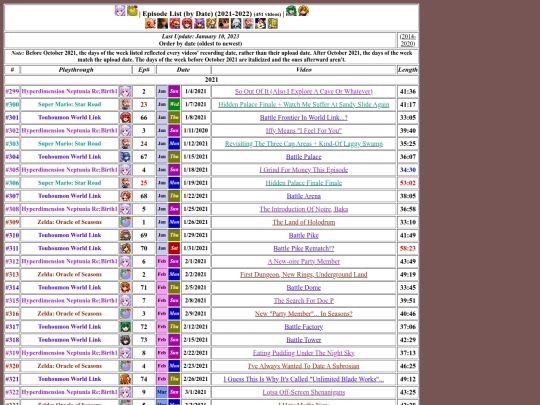
Task: Open the 'Hidden Palace Finale Finale' video link
Action: coord(304,183)
